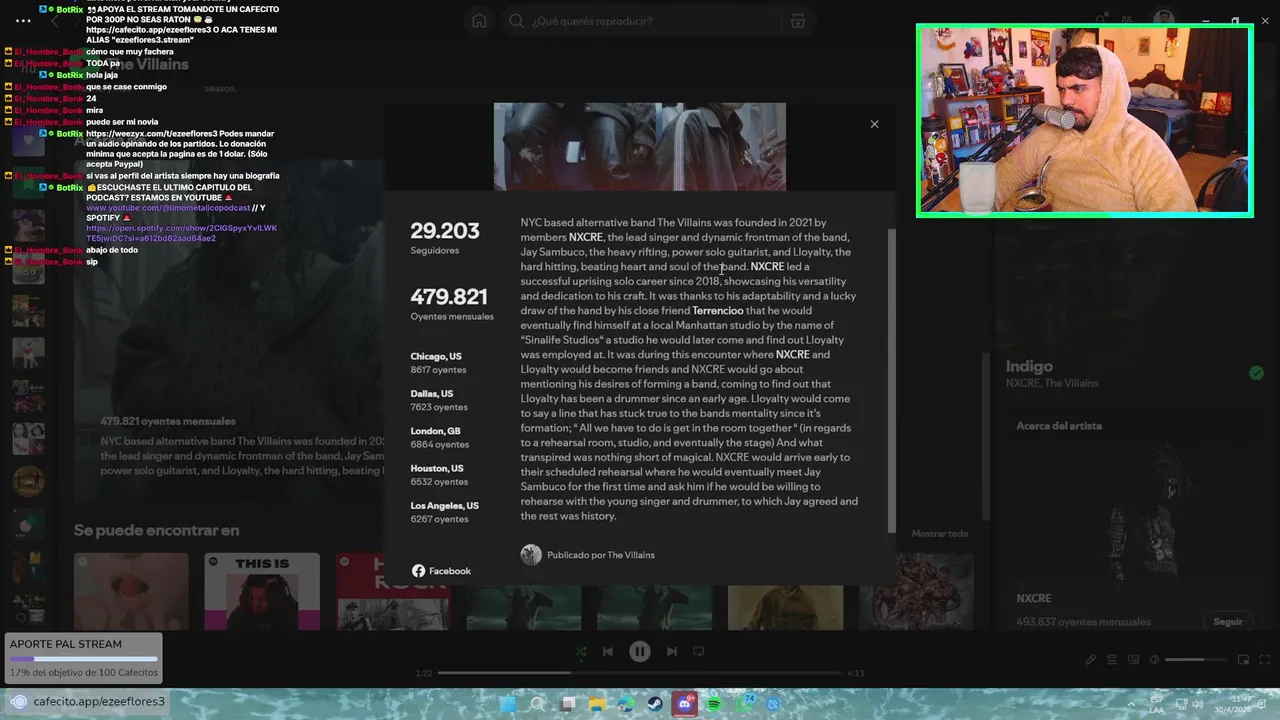Click the 'Acerca del artista' card header

coord(1059,426)
